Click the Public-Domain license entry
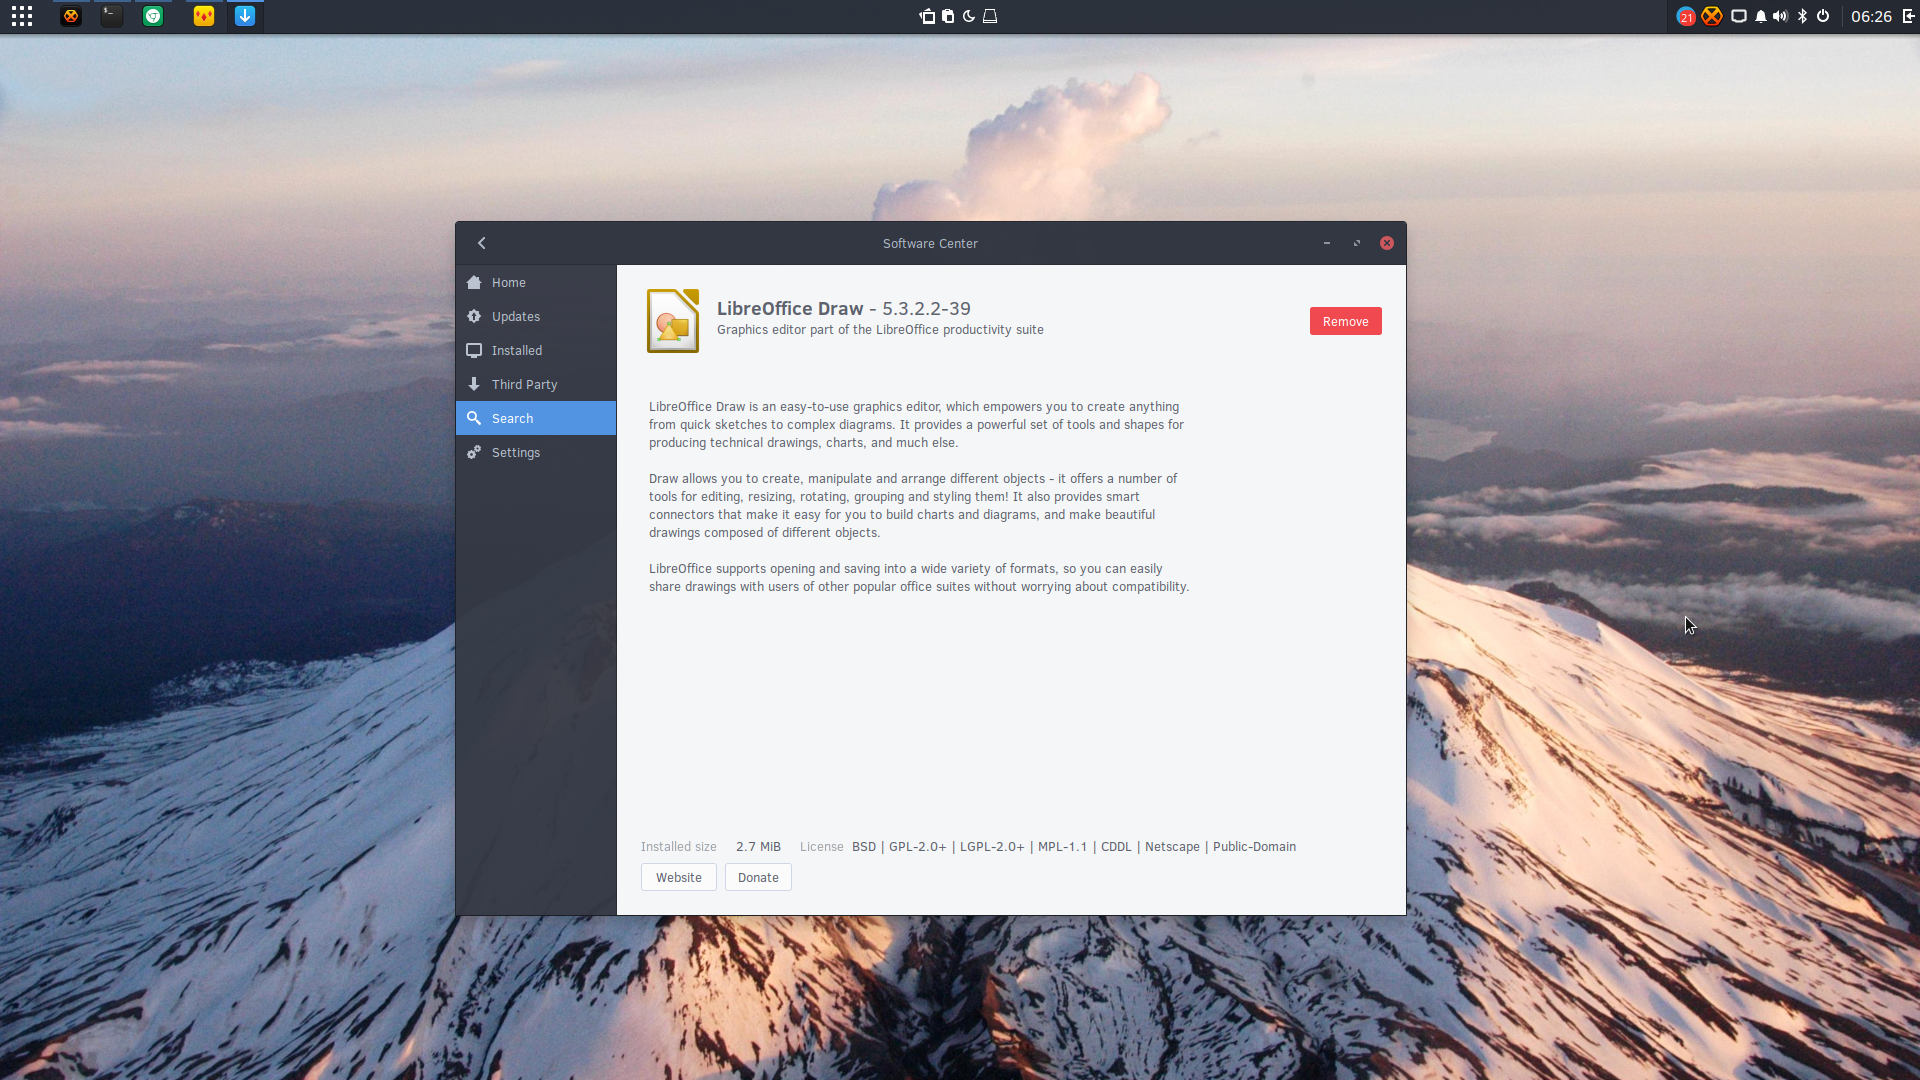Image resolution: width=1920 pixels, height=1080 pixels. click(1254, 847)
